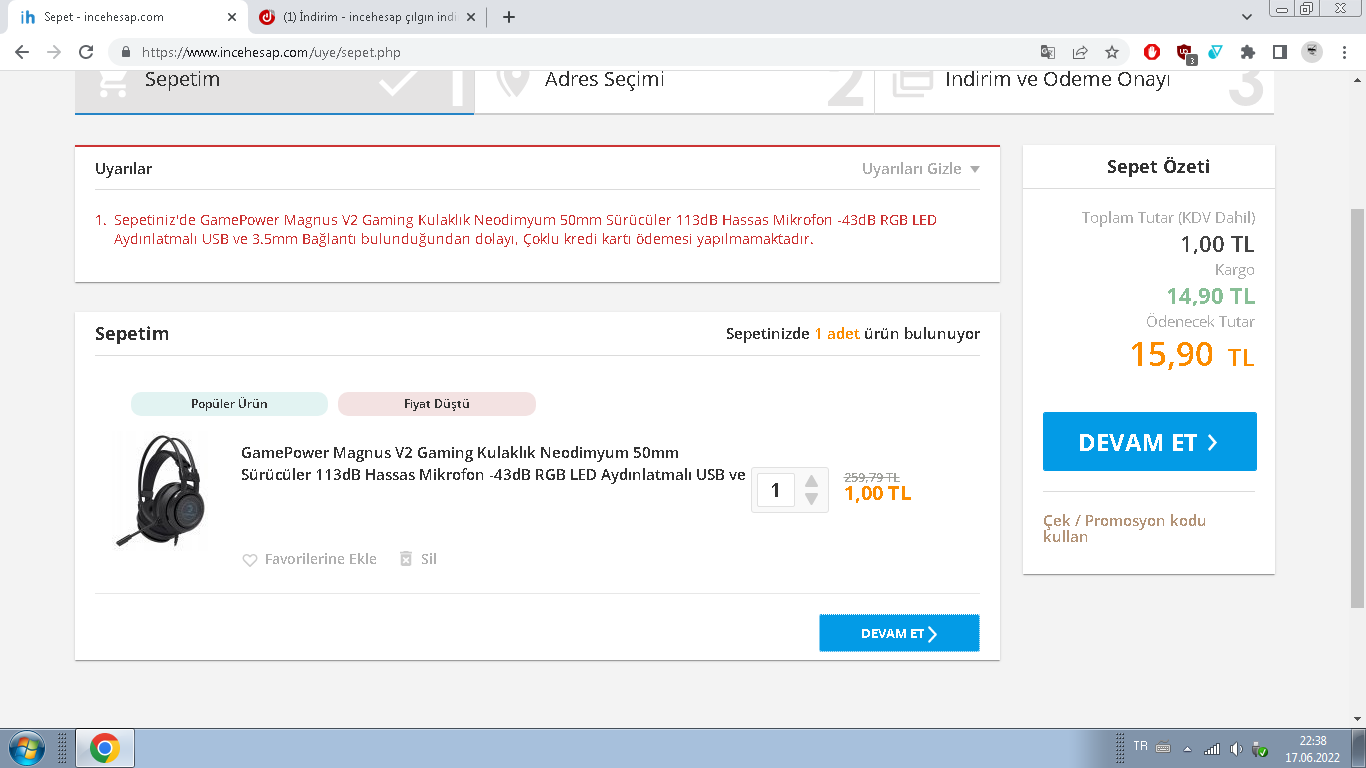
Task: Select the İndirim ve Ödeme Onayı step
Action: (1074, 90)
